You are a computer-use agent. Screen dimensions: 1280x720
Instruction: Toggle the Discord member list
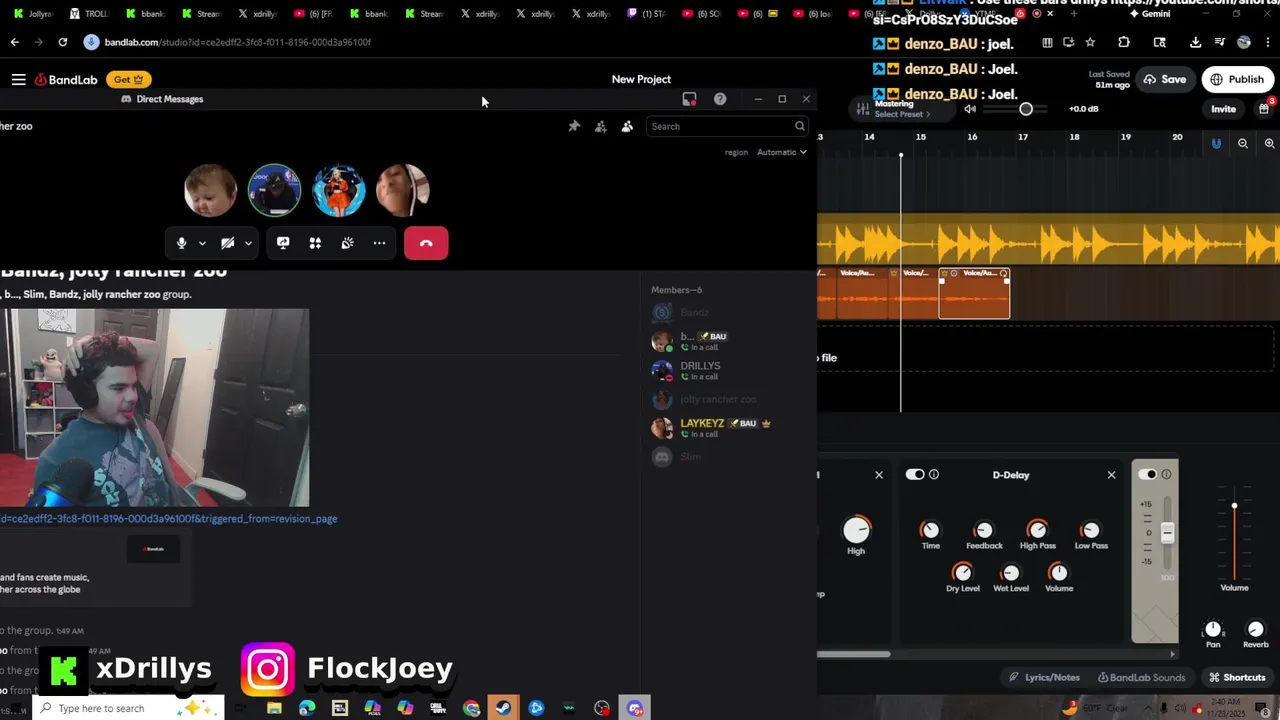[x=627, y=126]
